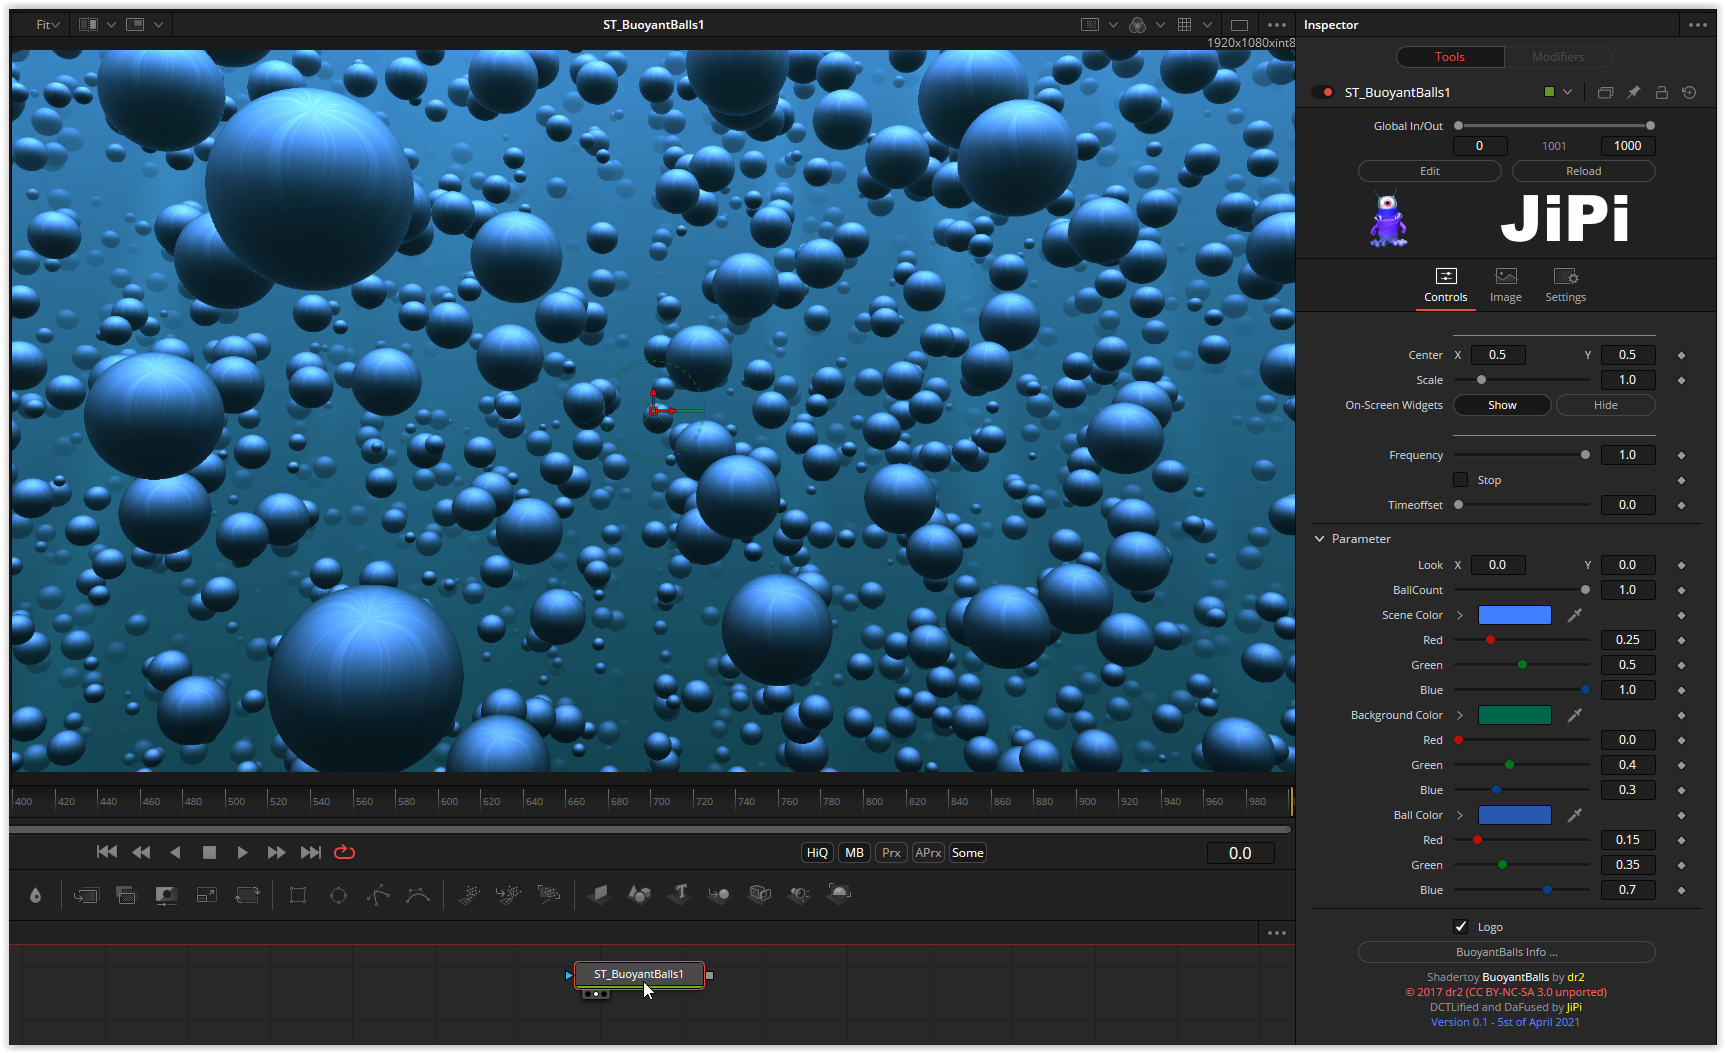Expand the Background Color controls
Image resolution: width=1725 pixels, height=1053 pixels.
[x=1460, y=715]
